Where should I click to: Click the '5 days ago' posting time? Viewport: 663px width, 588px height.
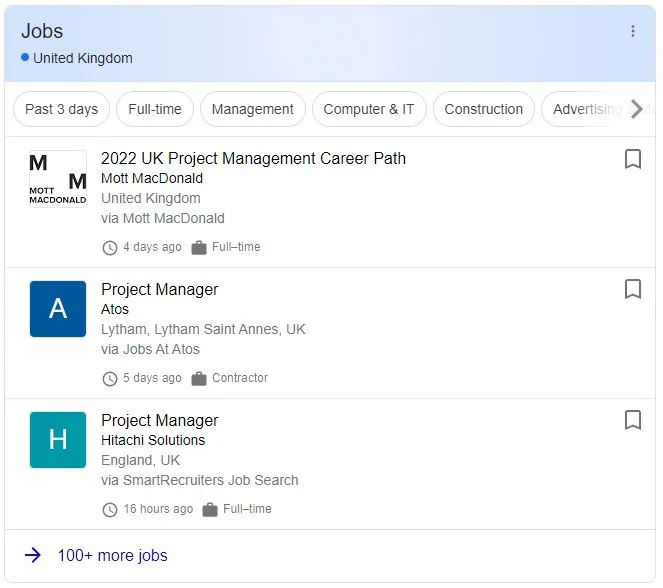pos(152,378)
